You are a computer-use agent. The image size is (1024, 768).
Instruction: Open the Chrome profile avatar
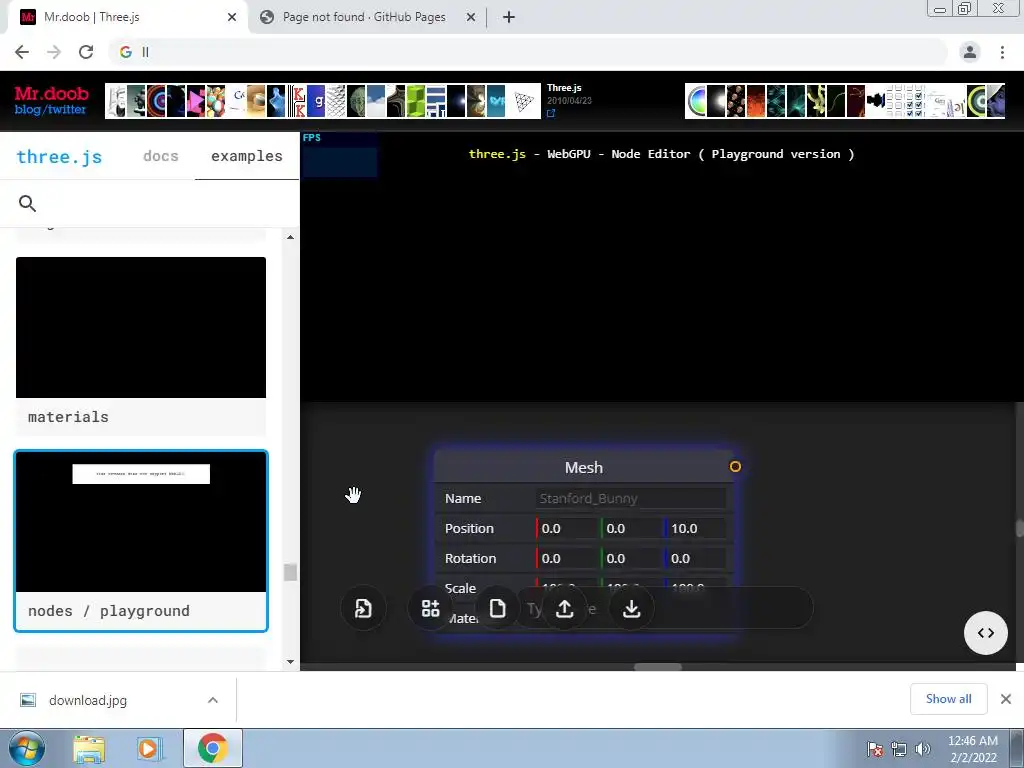click(970, 52)
